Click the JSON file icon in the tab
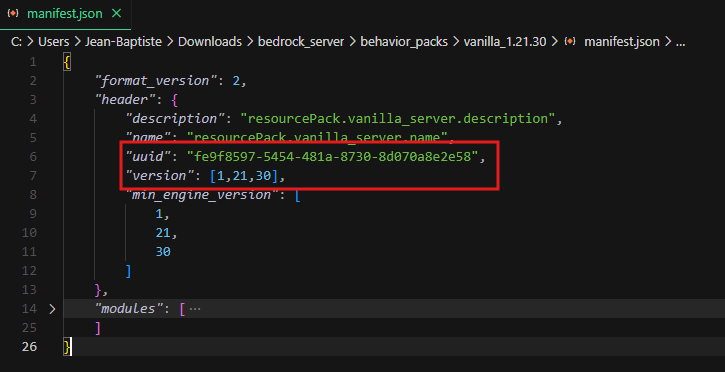The height and width of the screenshot is (372, 725). (x=13, y=14)
